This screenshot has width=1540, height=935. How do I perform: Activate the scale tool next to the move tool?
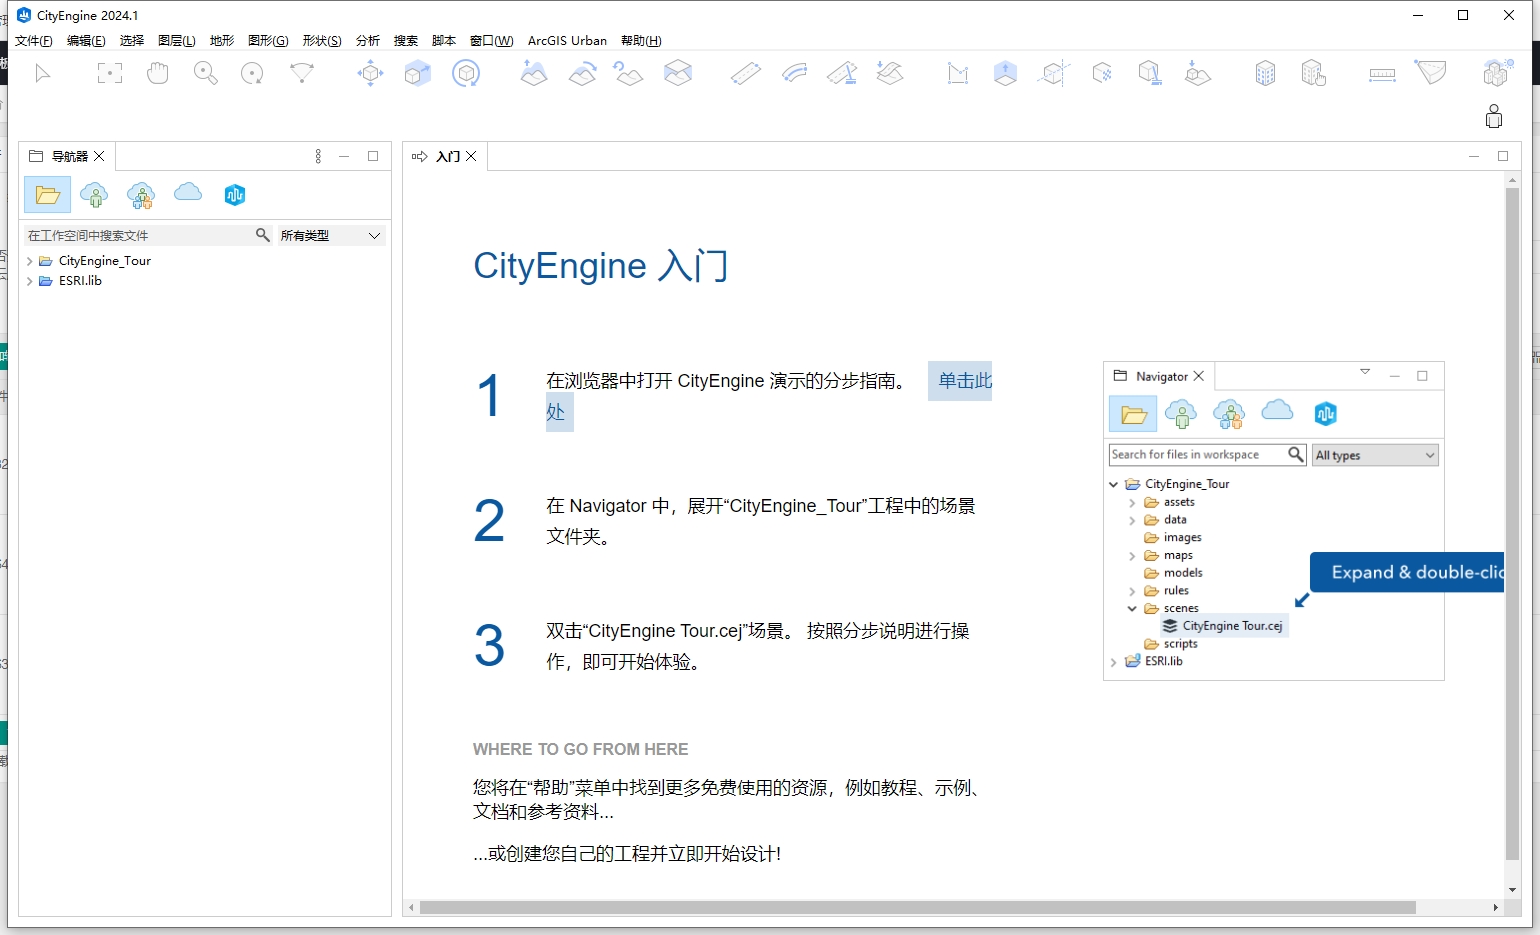click(417, 73)
